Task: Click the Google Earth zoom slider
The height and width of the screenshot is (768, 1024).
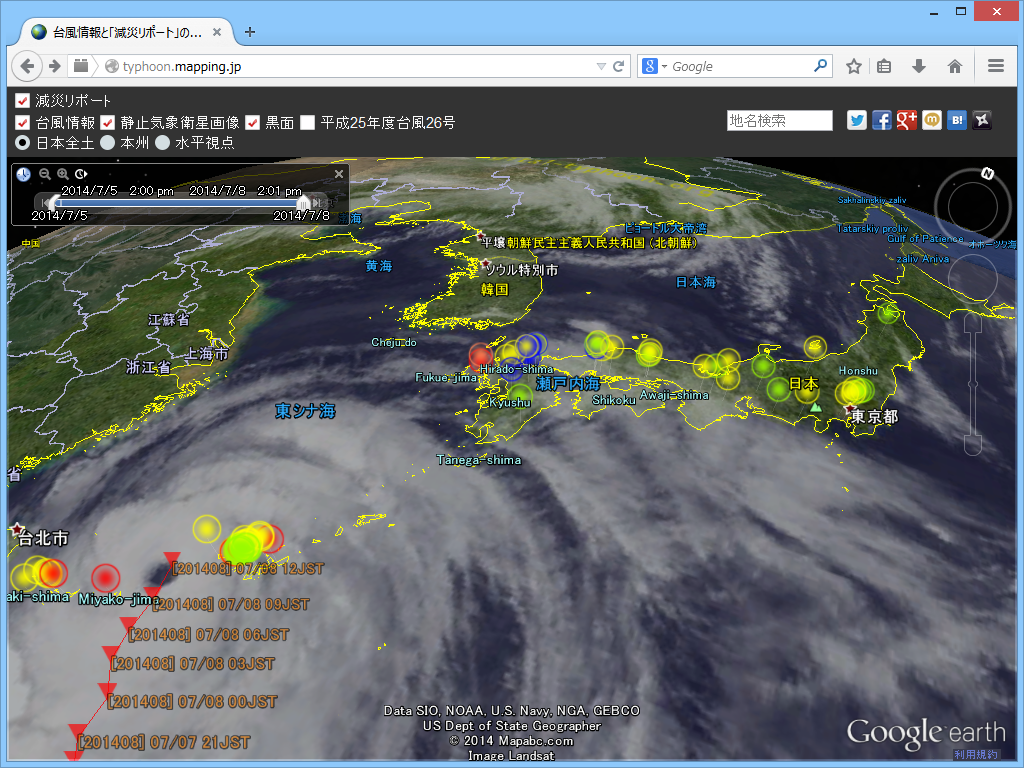Action: click(973, 385)
